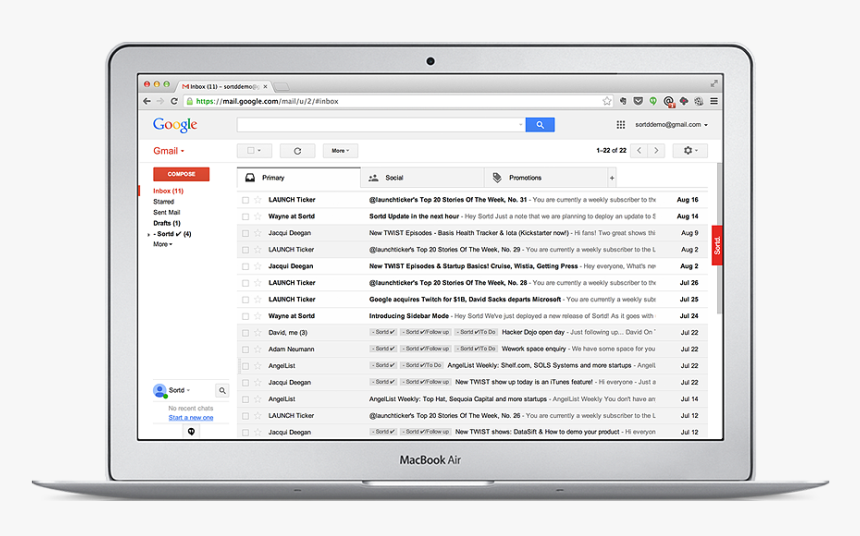860x536 pixels.
Task: Click the Hangouts quote icon below chats
Action: 191,432
